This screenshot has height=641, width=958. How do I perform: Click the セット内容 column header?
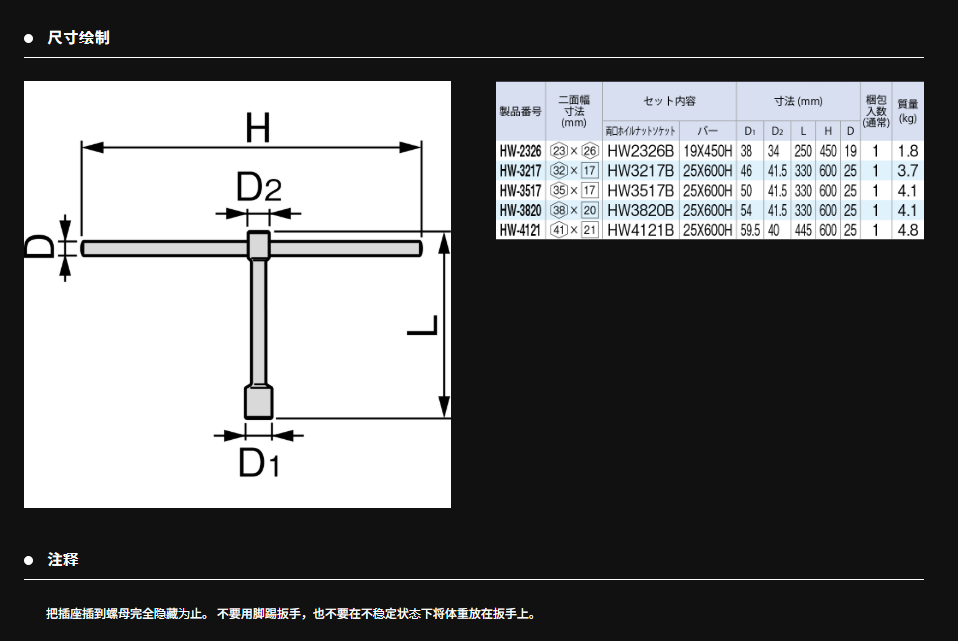coord(669,102)
